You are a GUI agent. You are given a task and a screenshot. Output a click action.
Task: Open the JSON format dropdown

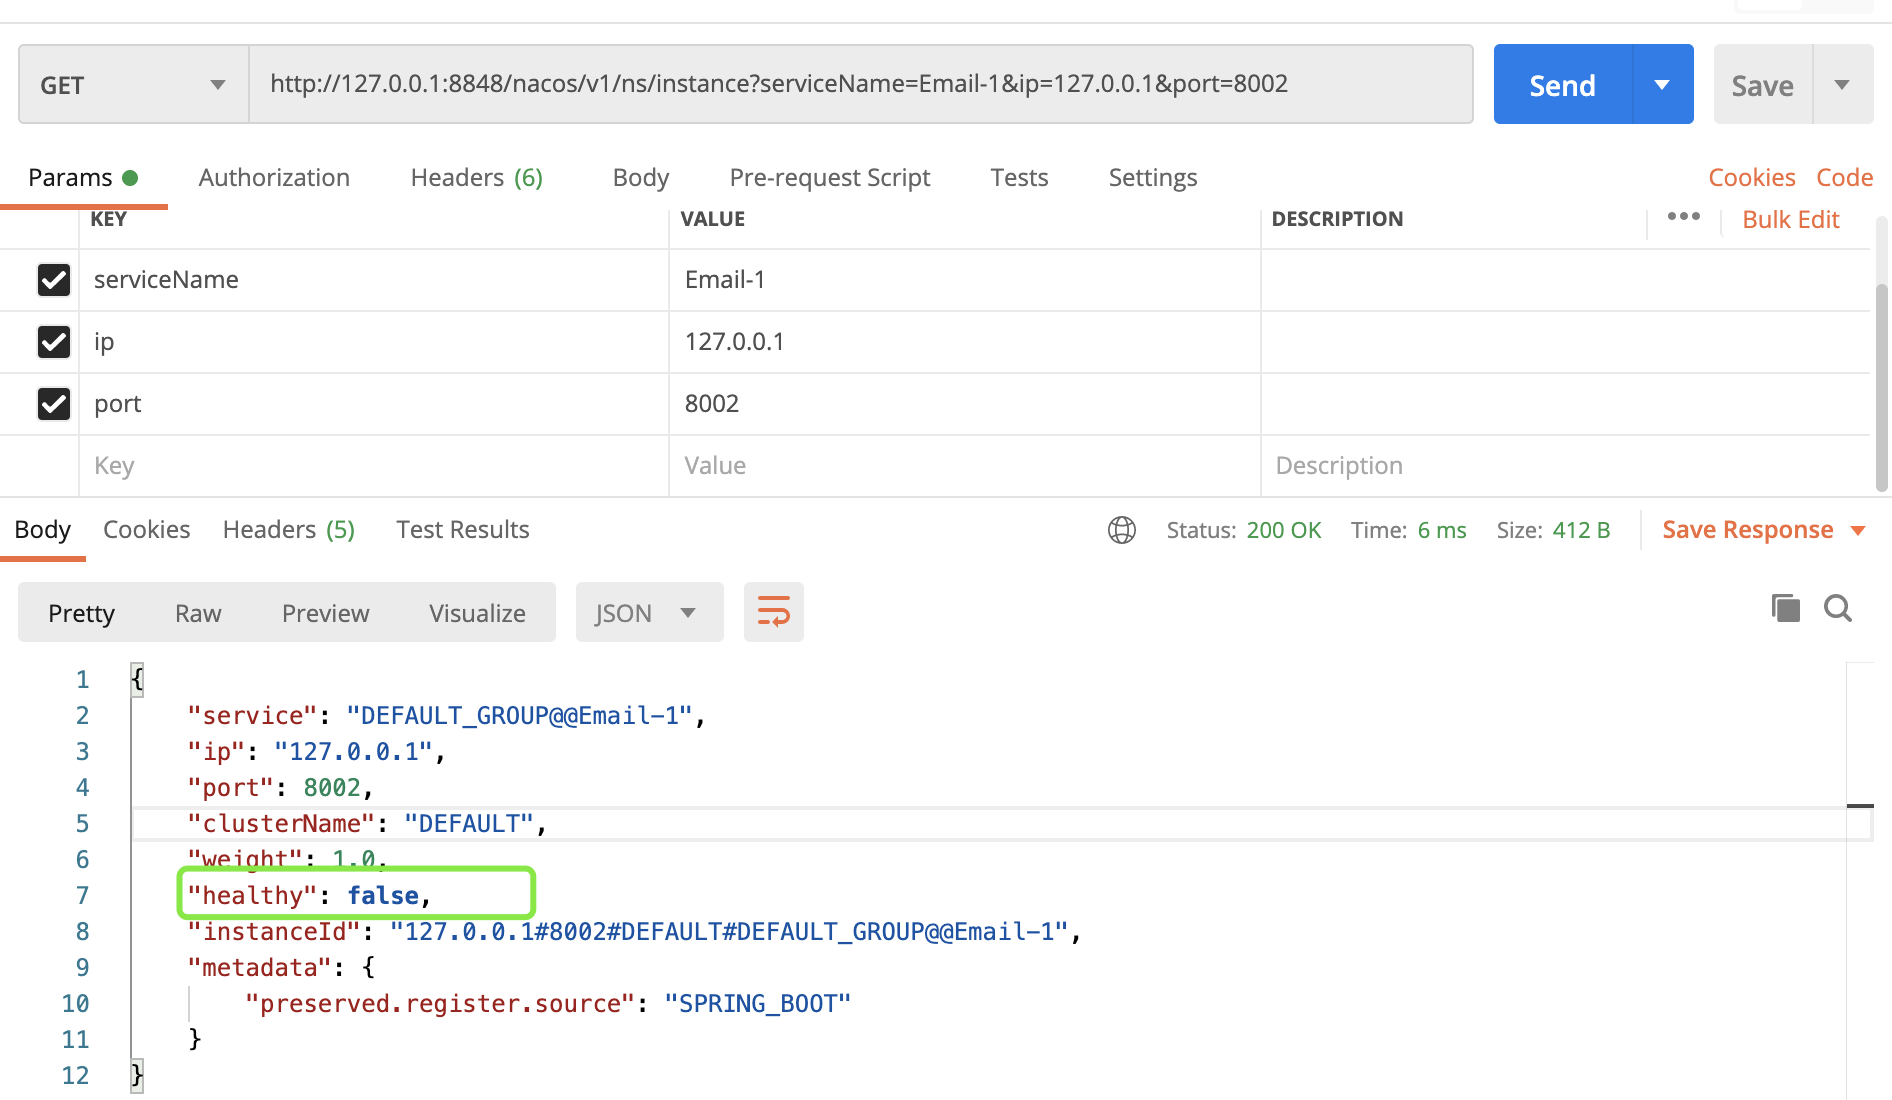[x=650, y=613]
